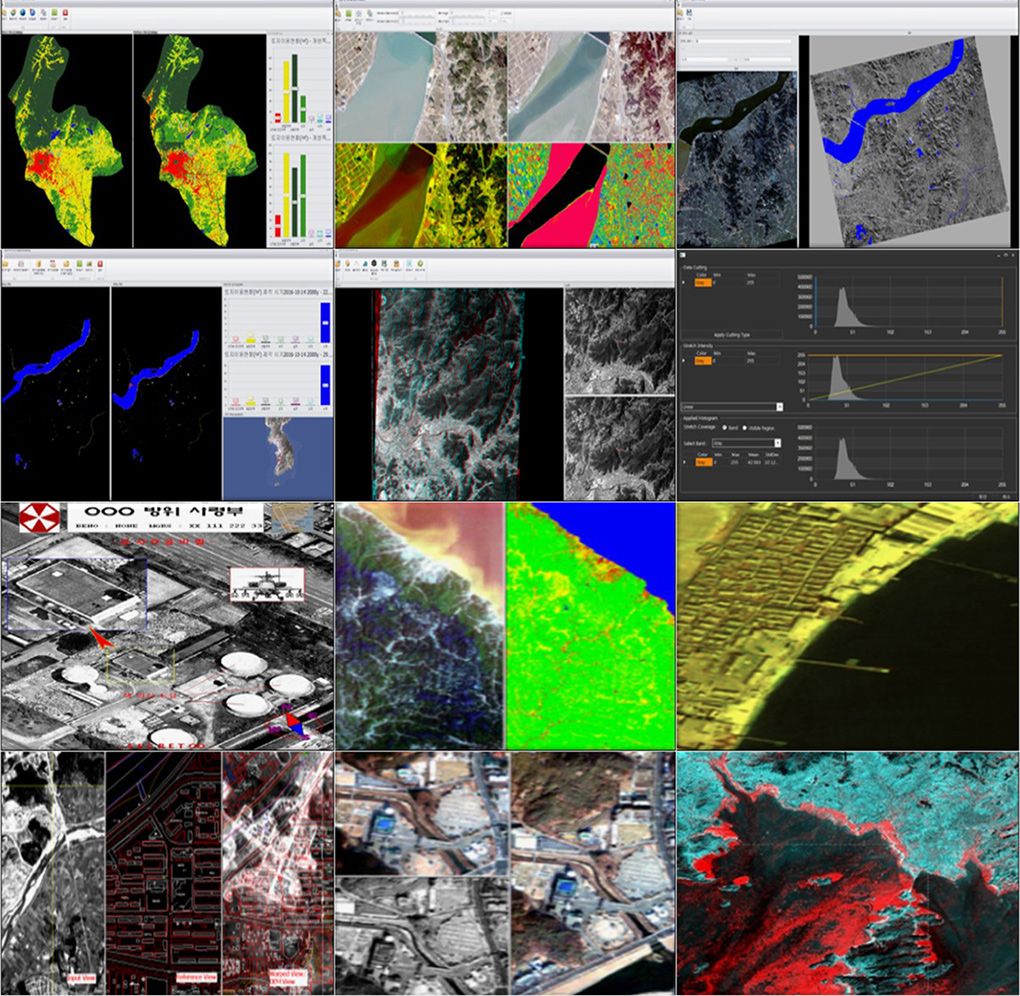Screen dimensions: 1020x996
Task: Click the first icon in the blue river window toolbar
Action: click(7, 266)
